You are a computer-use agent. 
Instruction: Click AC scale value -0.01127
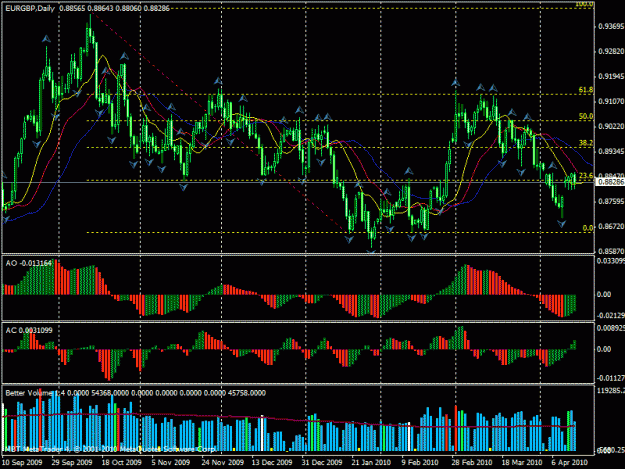(x=611, y=378)
